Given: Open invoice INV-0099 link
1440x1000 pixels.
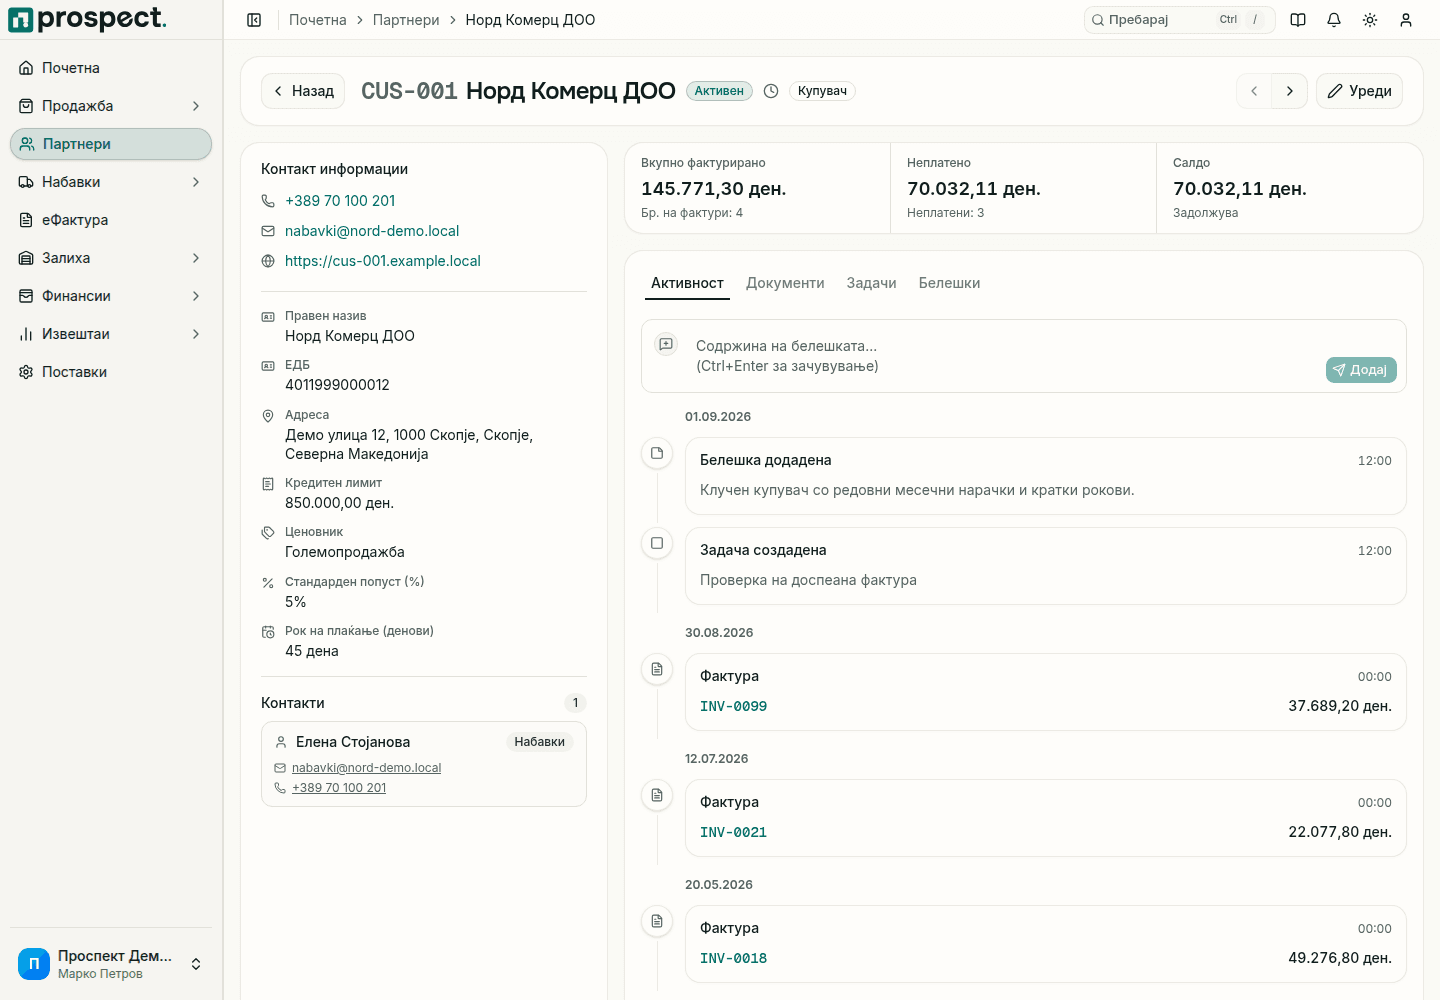Looking at the screenshot, I should [x=733, y=706].
